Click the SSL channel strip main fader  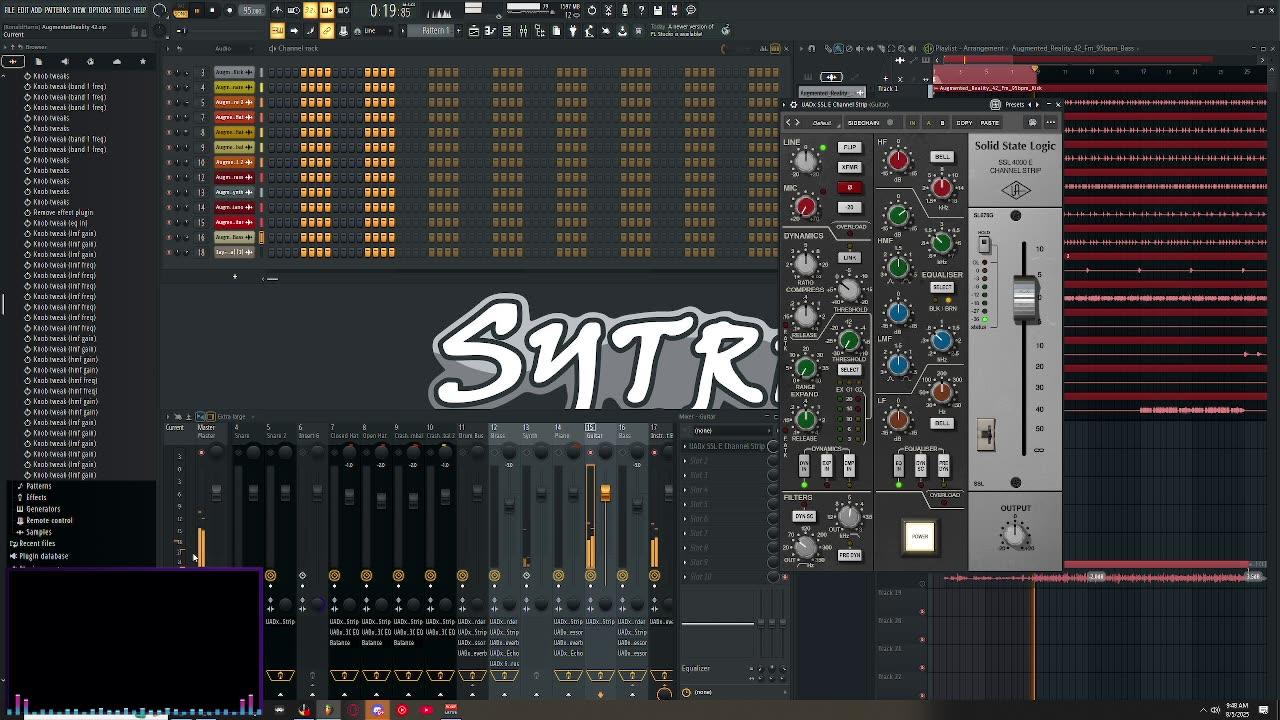pyautogui.click(x=1024, y=300)
